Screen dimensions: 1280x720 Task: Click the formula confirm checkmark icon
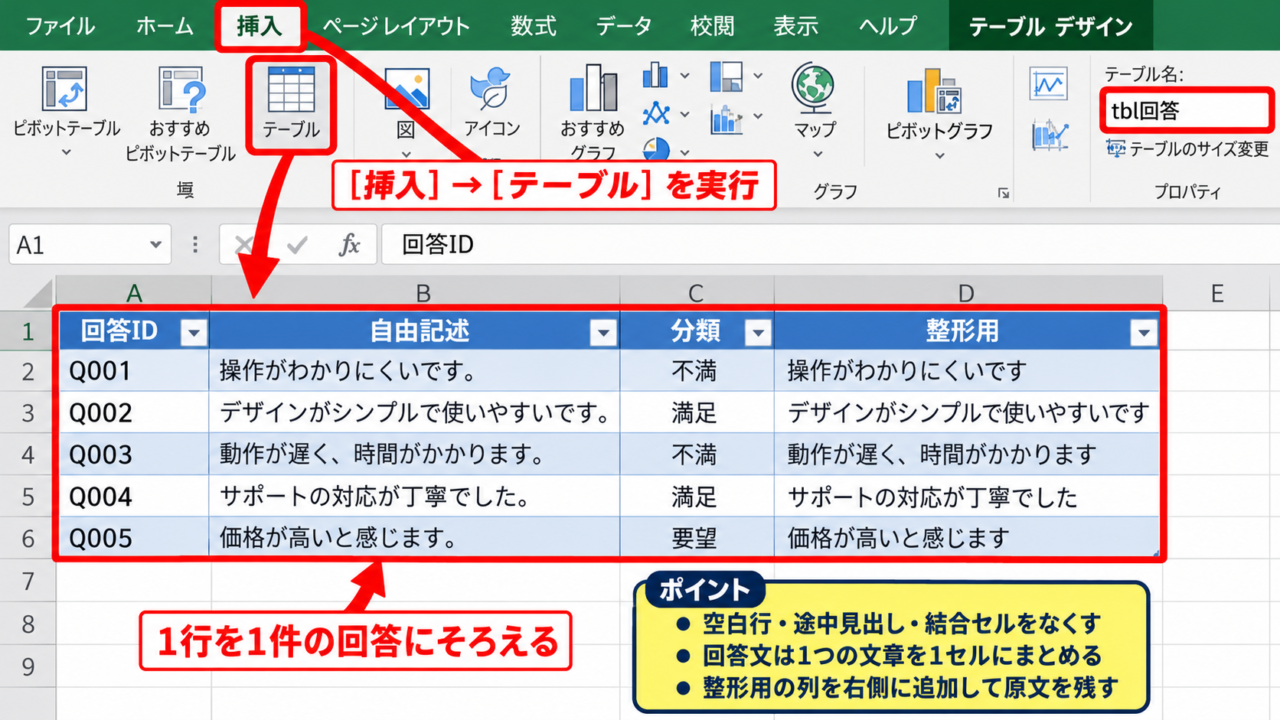click(x=297, y=245)
